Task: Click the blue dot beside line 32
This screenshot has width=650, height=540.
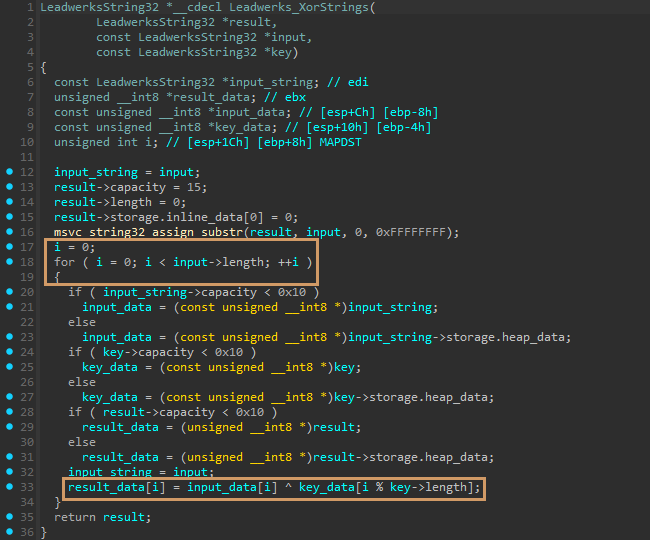Action: 10,471
